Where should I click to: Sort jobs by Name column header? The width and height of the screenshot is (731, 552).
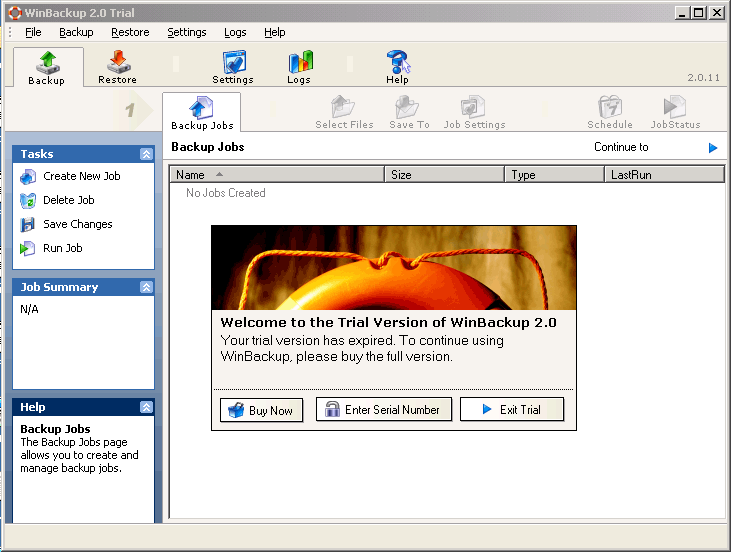pos(277,175)
